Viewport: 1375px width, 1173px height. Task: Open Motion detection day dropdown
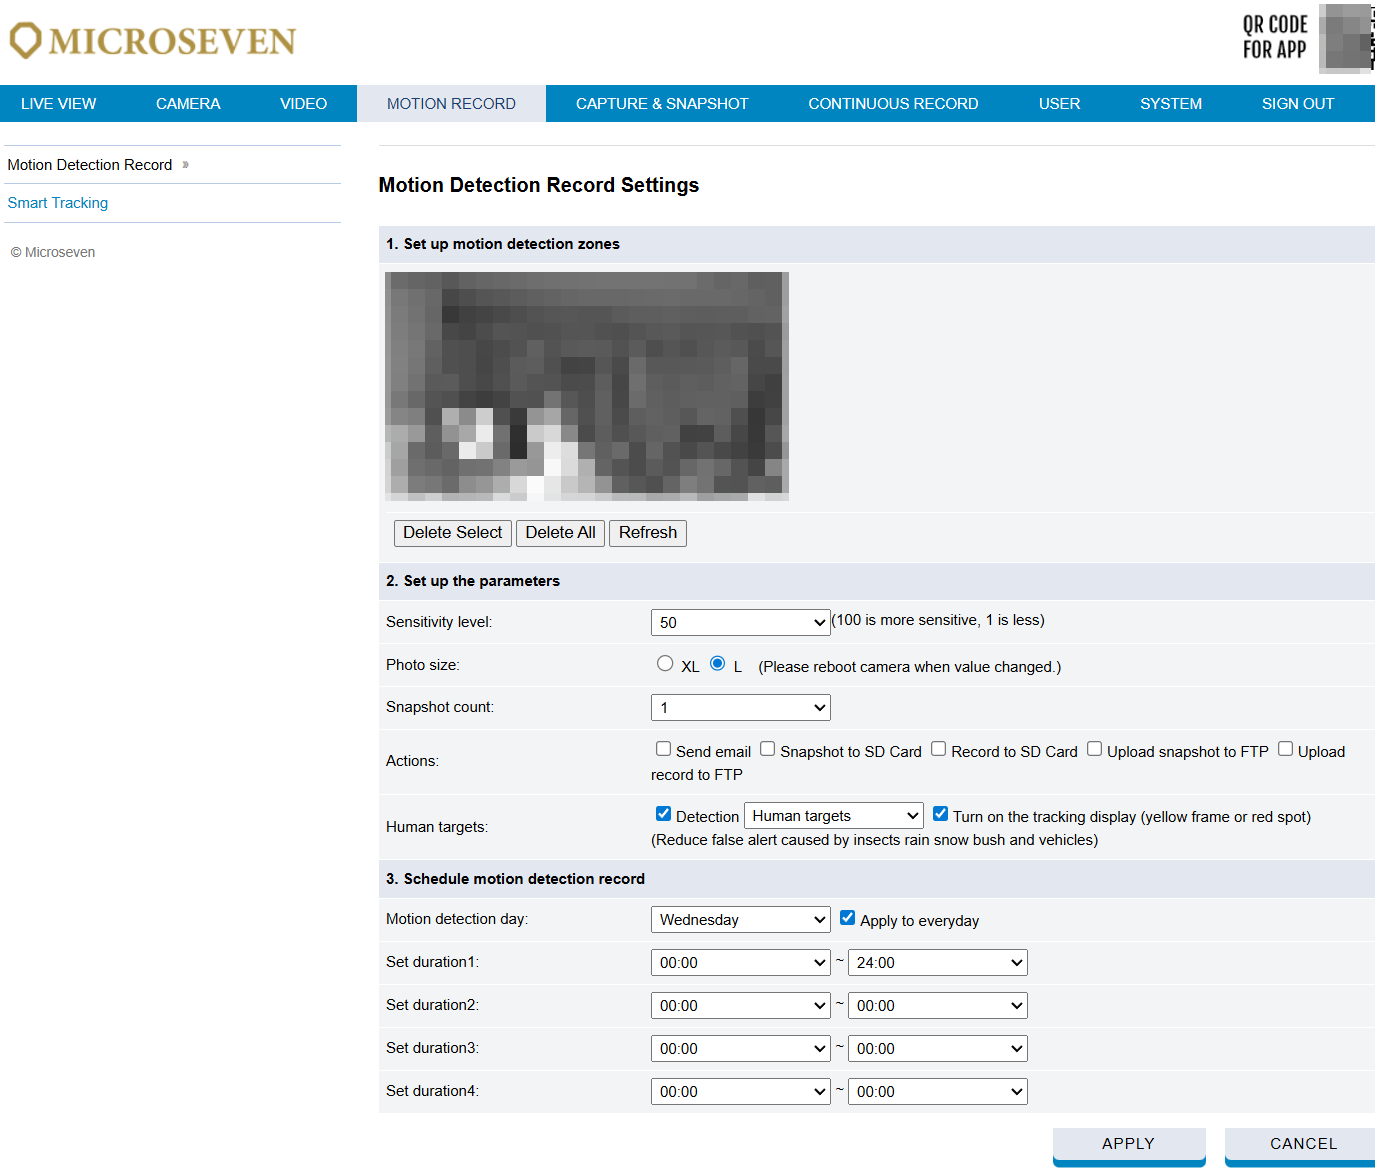tap(740, 920)
